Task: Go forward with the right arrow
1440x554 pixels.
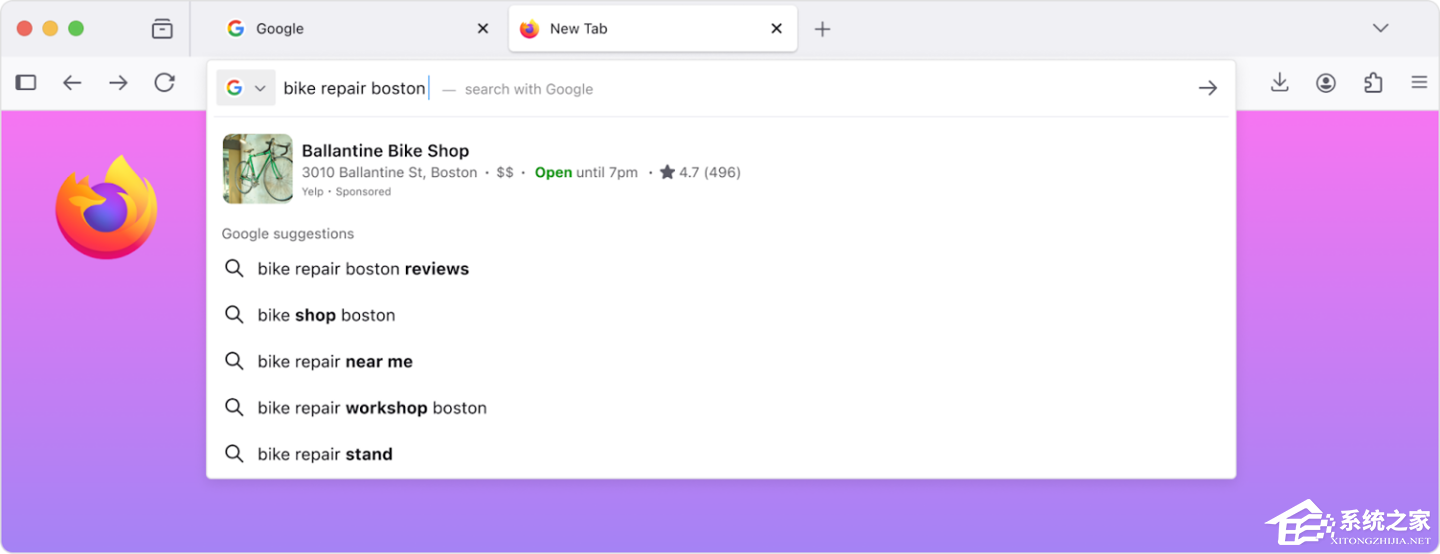Action: click(118, 83)
